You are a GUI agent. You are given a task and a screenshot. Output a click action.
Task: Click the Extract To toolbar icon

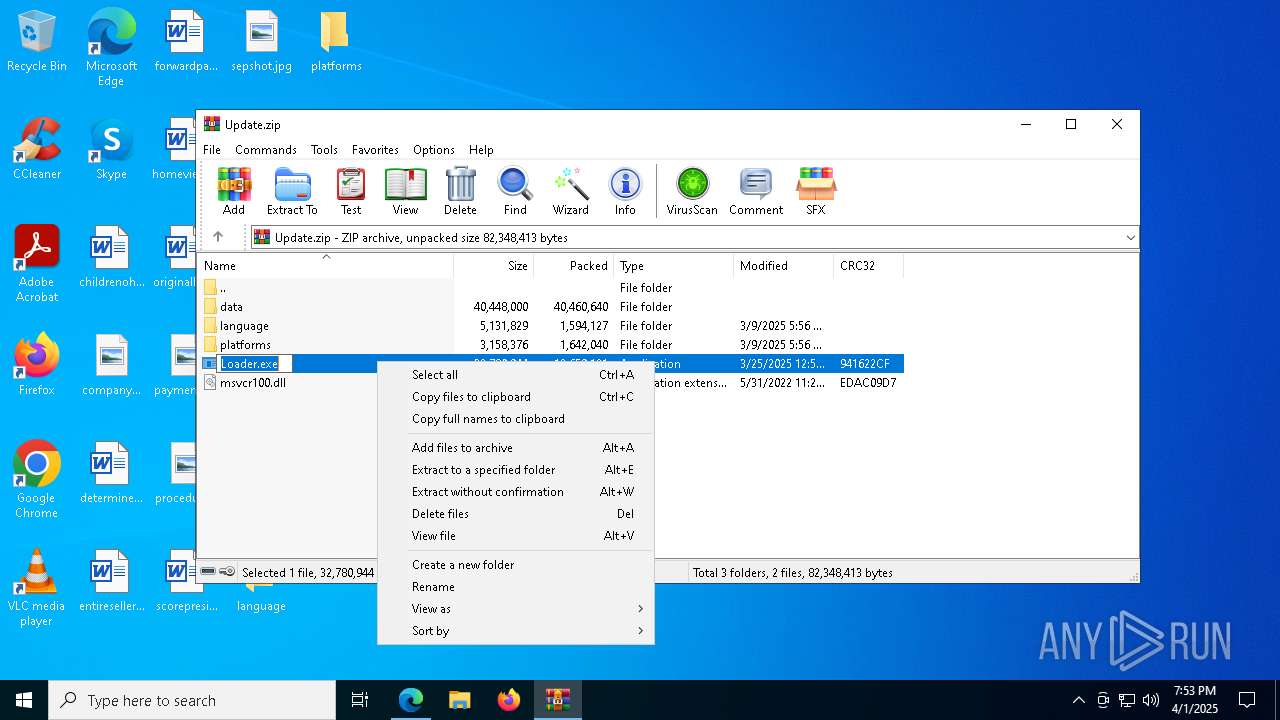(x=292, y=191)
